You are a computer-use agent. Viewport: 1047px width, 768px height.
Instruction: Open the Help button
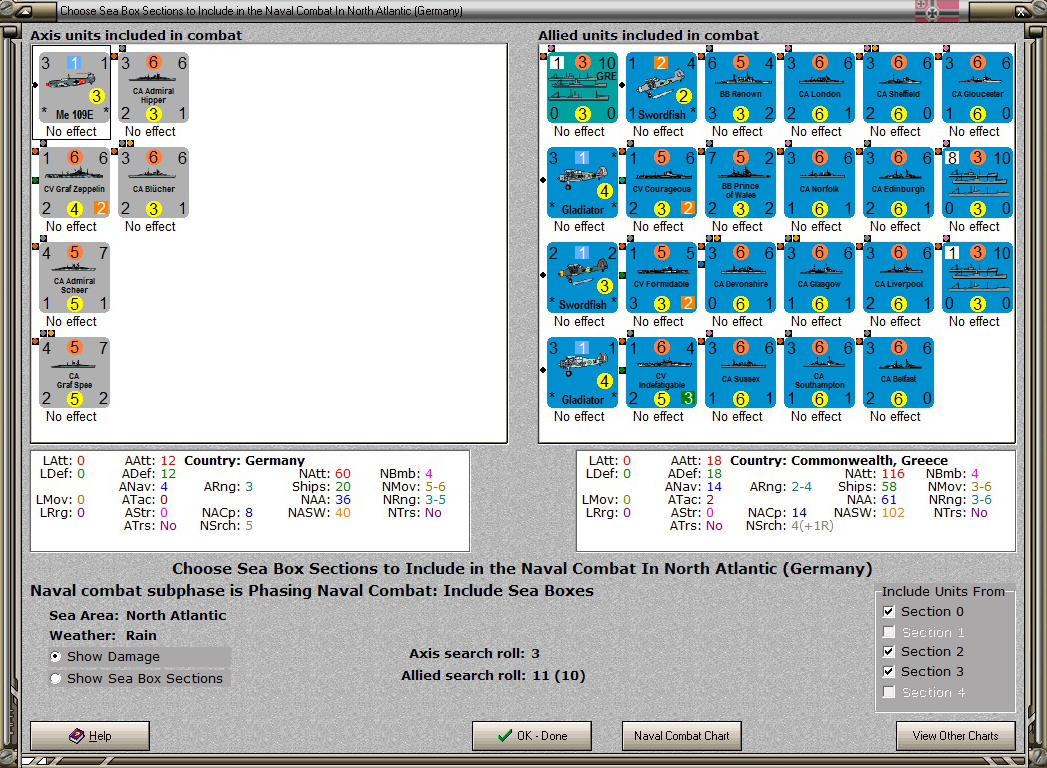pos(89,735)
